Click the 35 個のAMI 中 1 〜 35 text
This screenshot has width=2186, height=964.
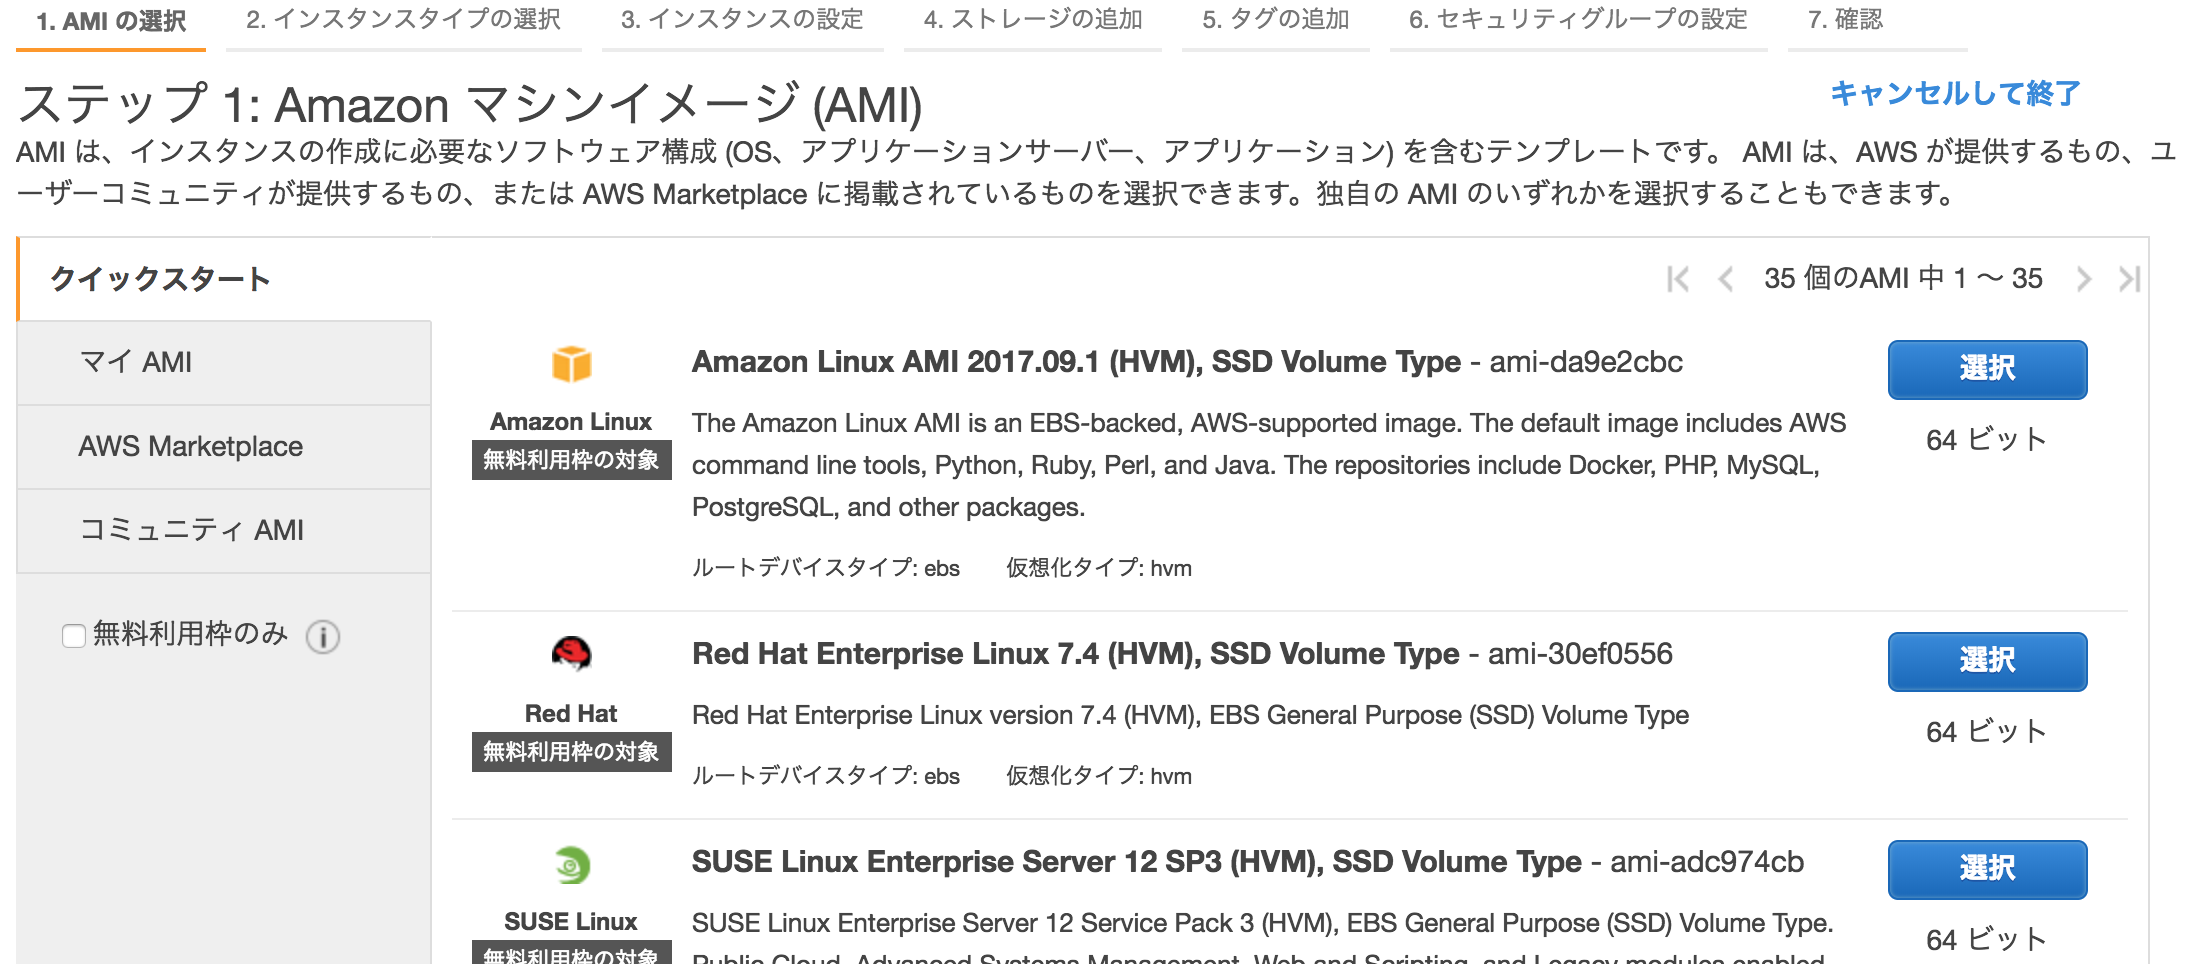click(1903, 278)
